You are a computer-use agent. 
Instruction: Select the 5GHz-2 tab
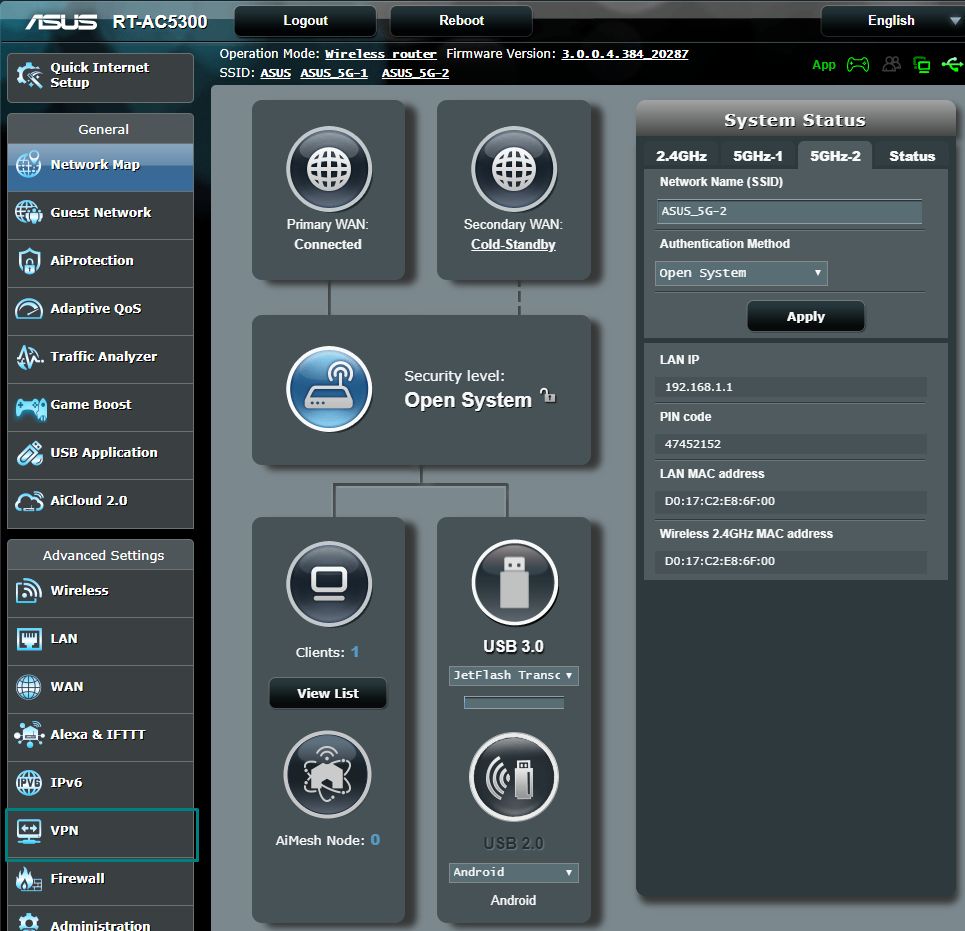pyautogui.click(x=835, y=156)
